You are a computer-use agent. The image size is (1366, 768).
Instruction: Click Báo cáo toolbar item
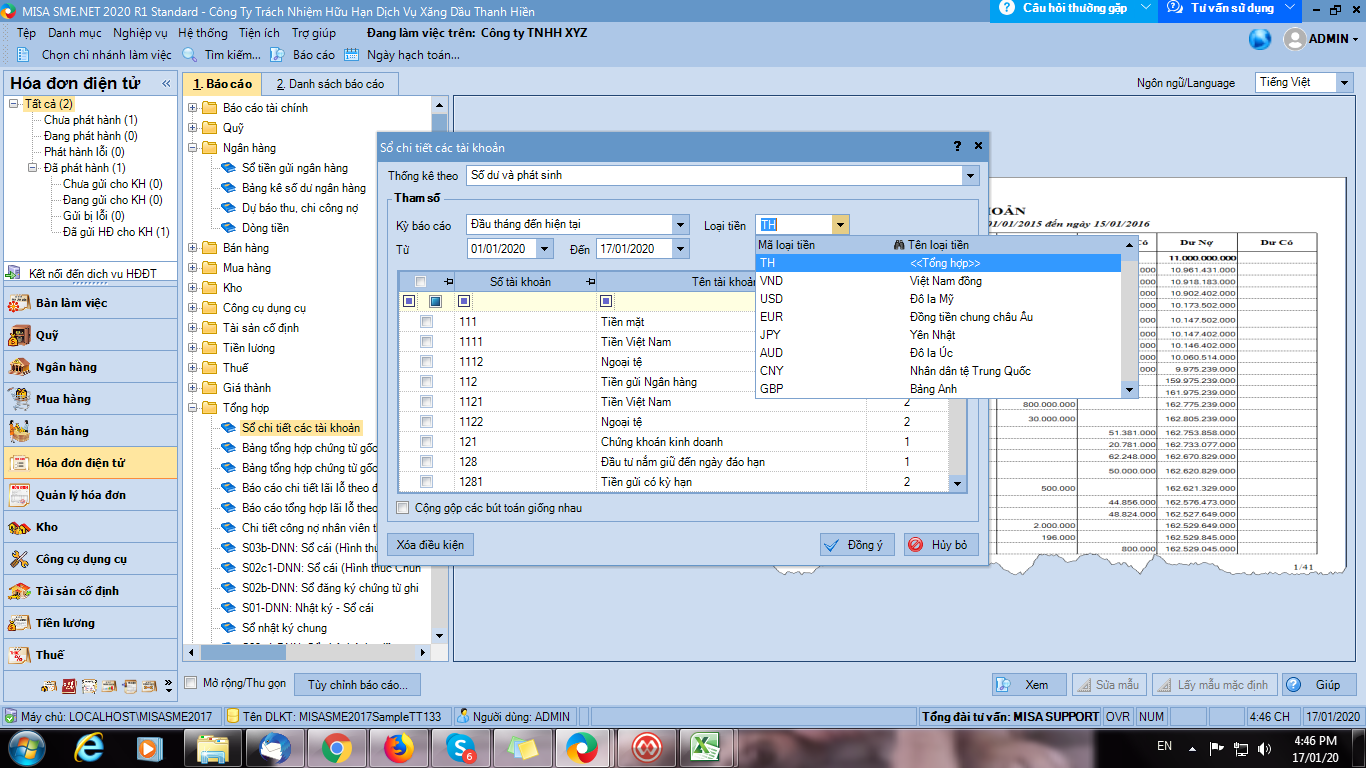click(304, 55)
